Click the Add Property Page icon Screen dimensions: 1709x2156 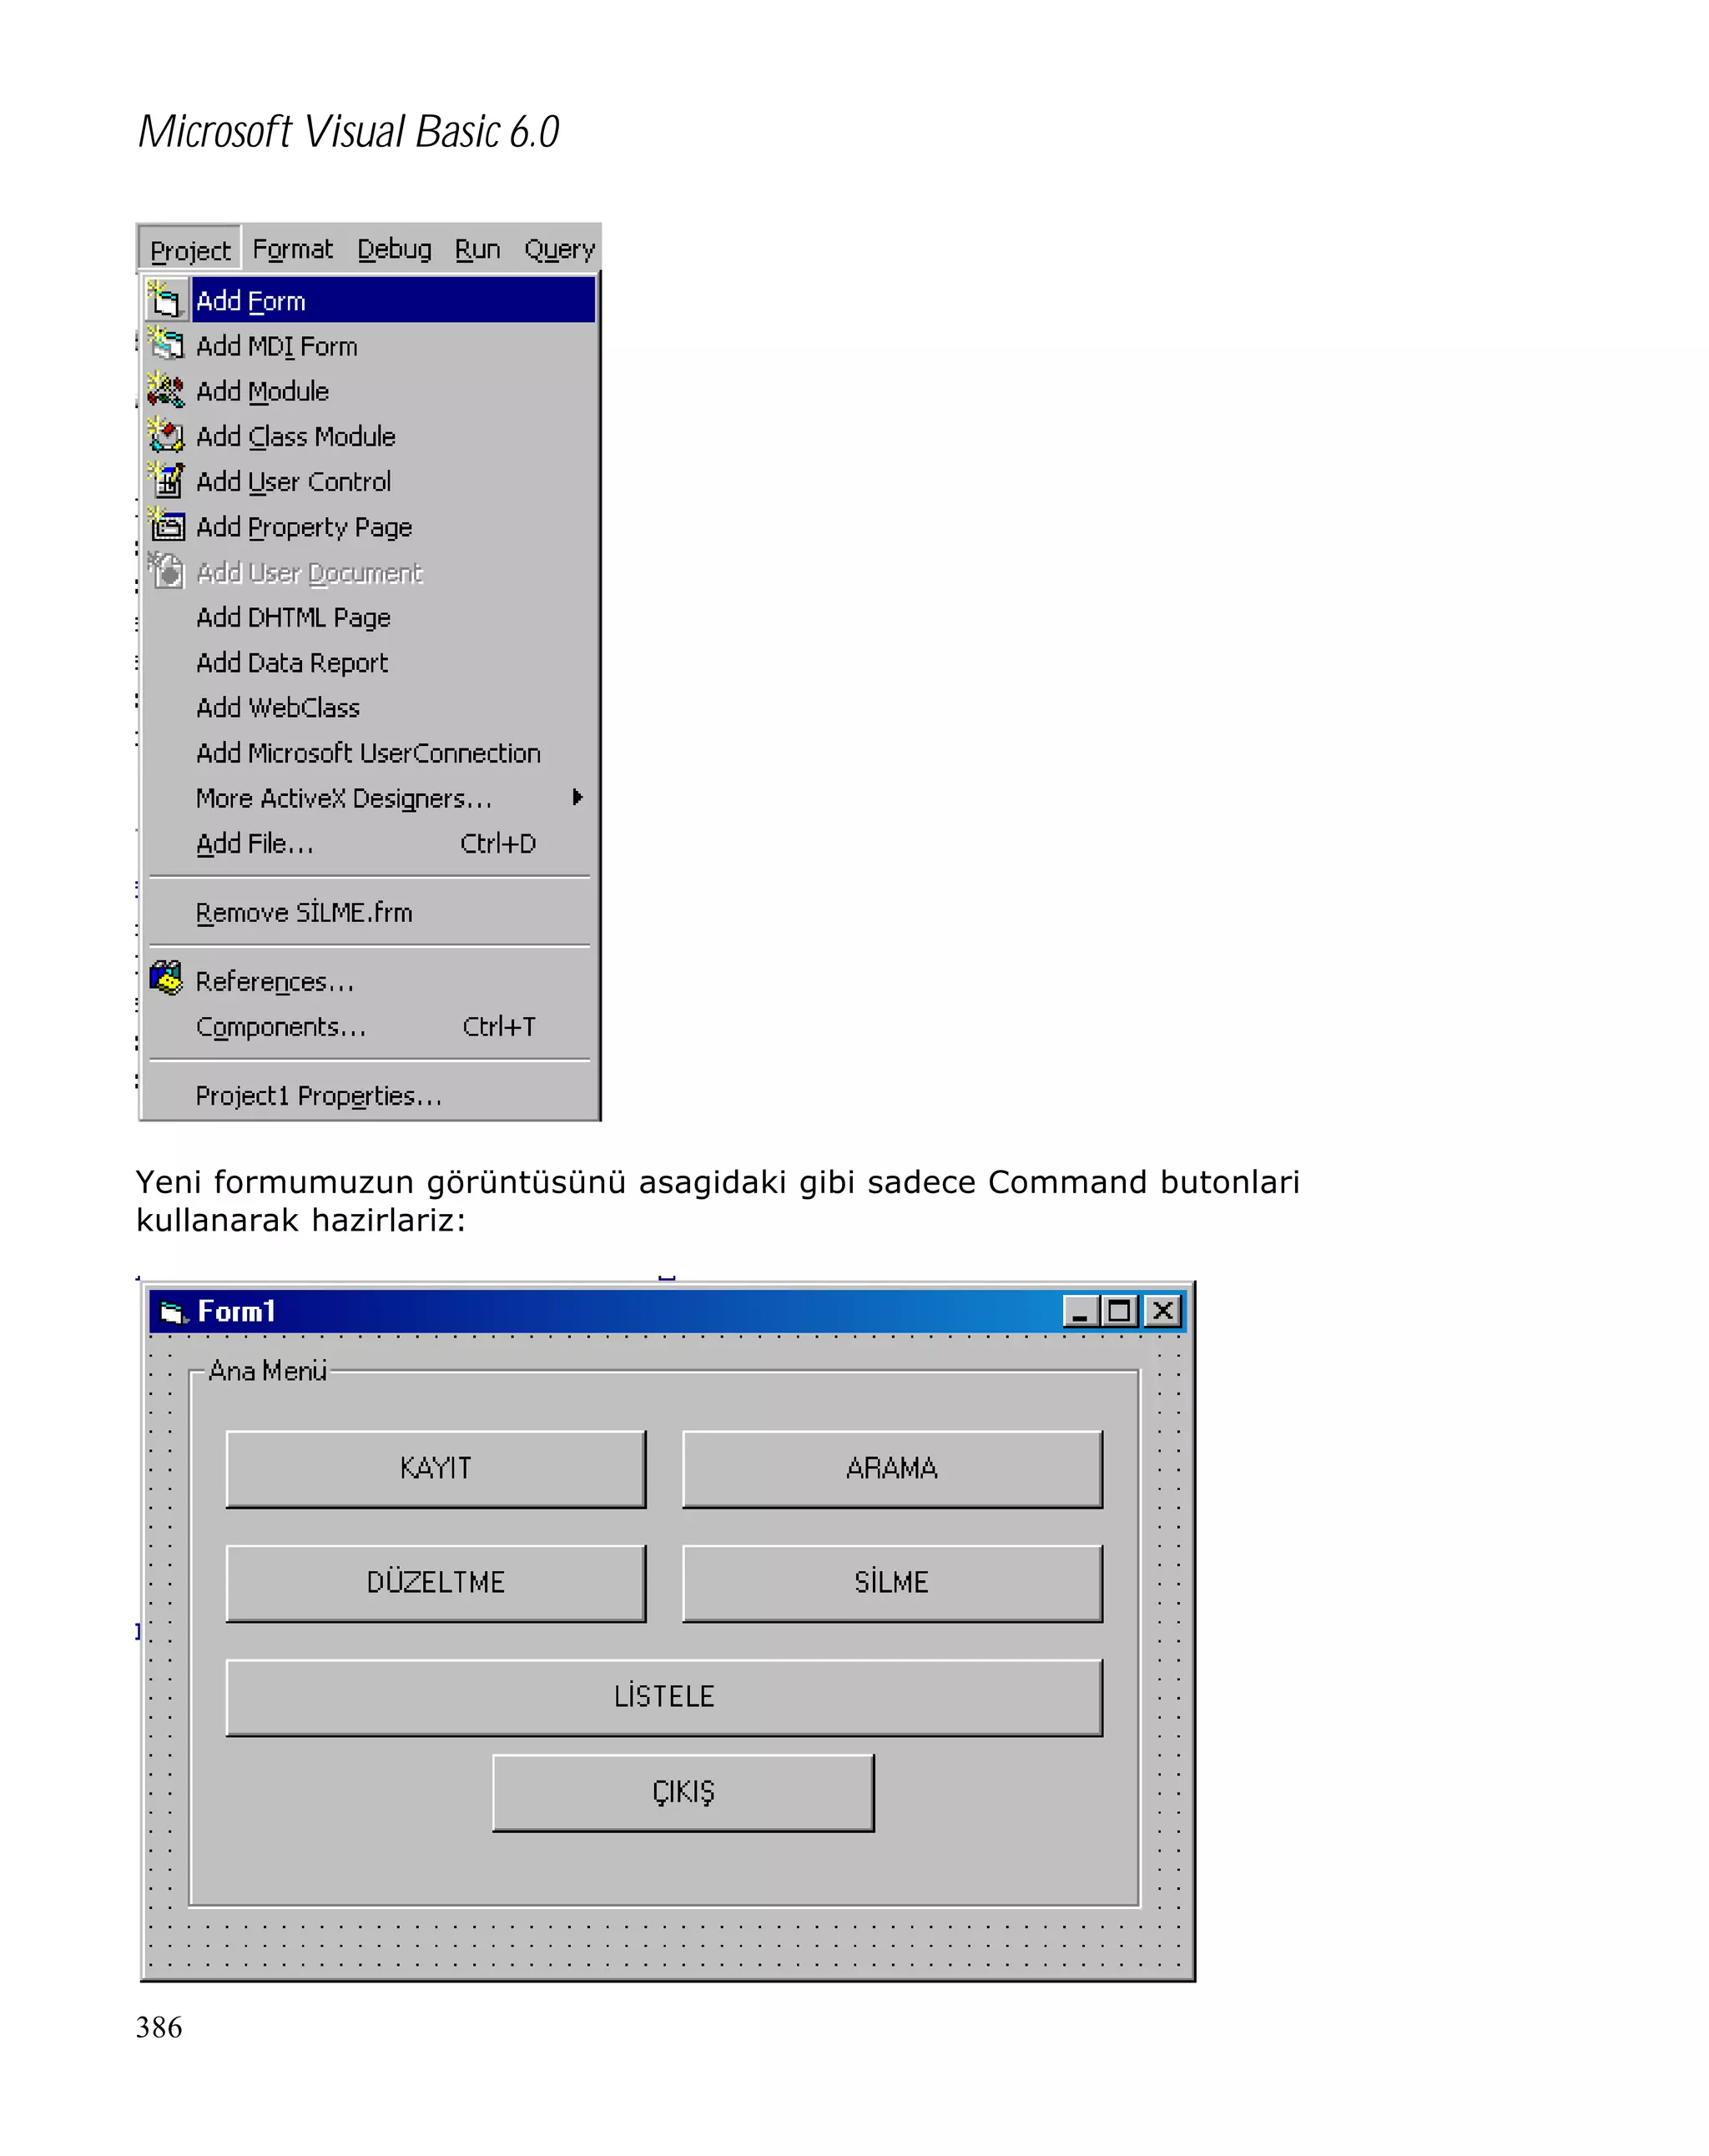click(x=165, y=525)
